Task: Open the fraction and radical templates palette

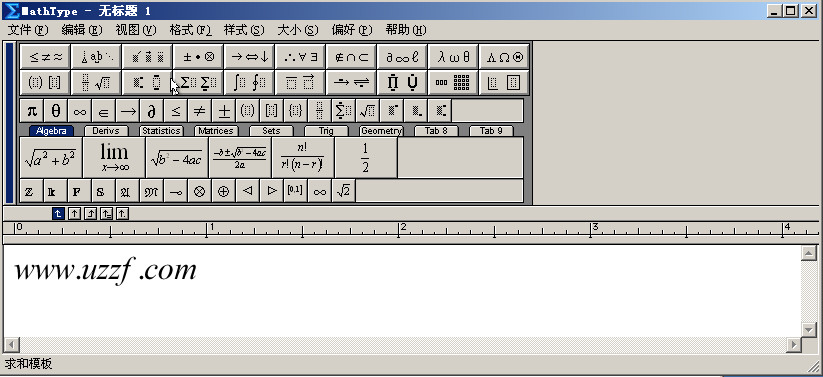Action: tap(97, 82)
